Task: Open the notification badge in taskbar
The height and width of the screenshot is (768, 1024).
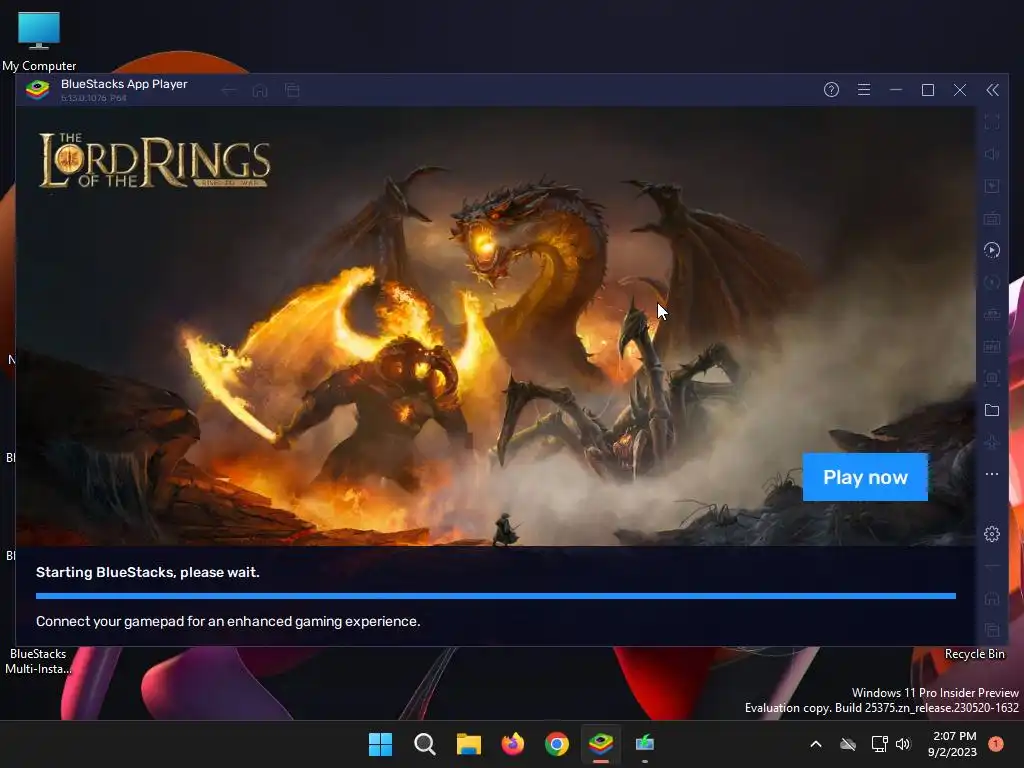Action: [x=995, y=744]
